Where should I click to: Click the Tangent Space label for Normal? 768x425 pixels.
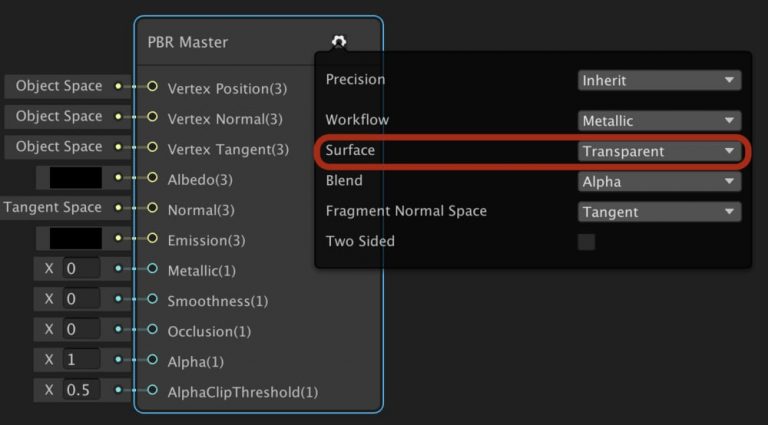[x=52, y=208]
